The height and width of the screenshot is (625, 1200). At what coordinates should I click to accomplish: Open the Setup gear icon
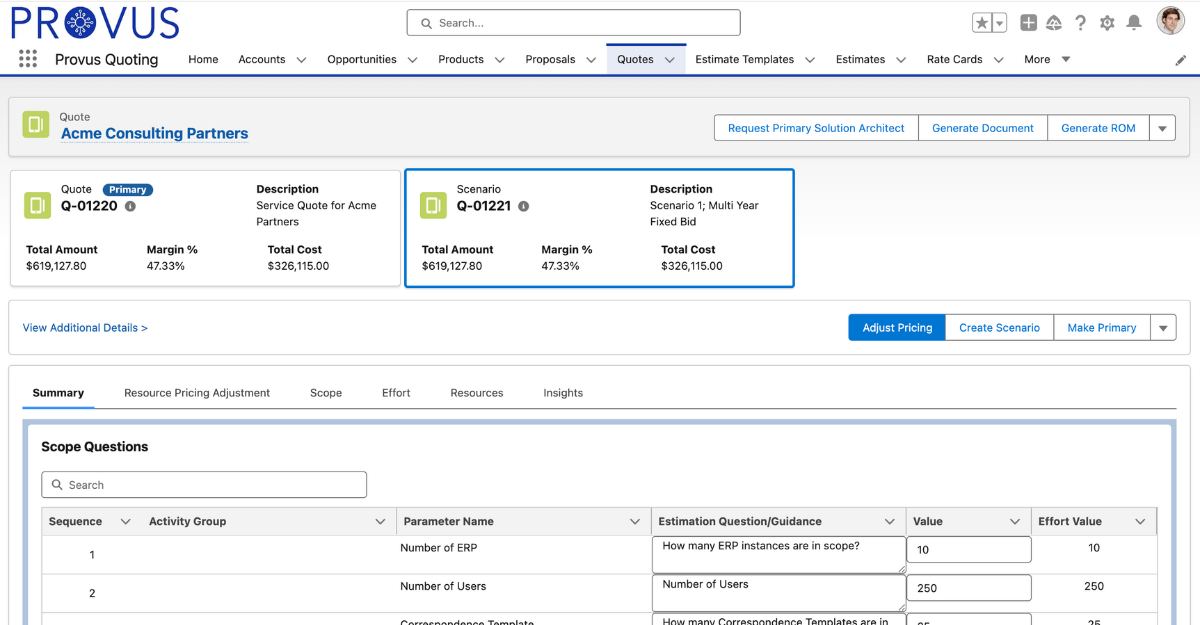(x=1107, y=23)
